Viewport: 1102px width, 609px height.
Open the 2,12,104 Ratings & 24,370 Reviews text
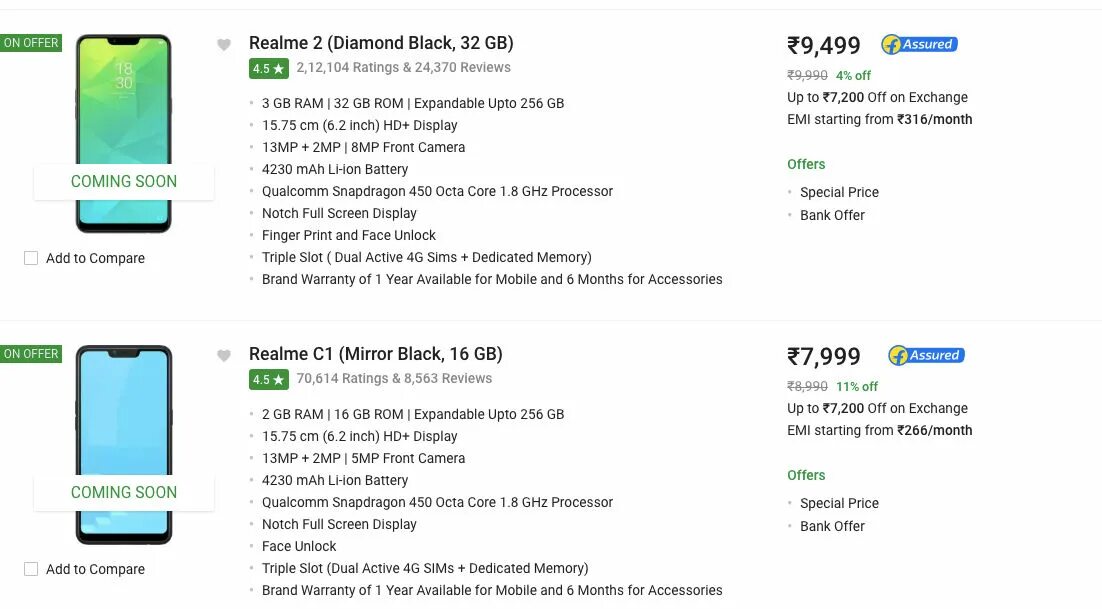403,68
